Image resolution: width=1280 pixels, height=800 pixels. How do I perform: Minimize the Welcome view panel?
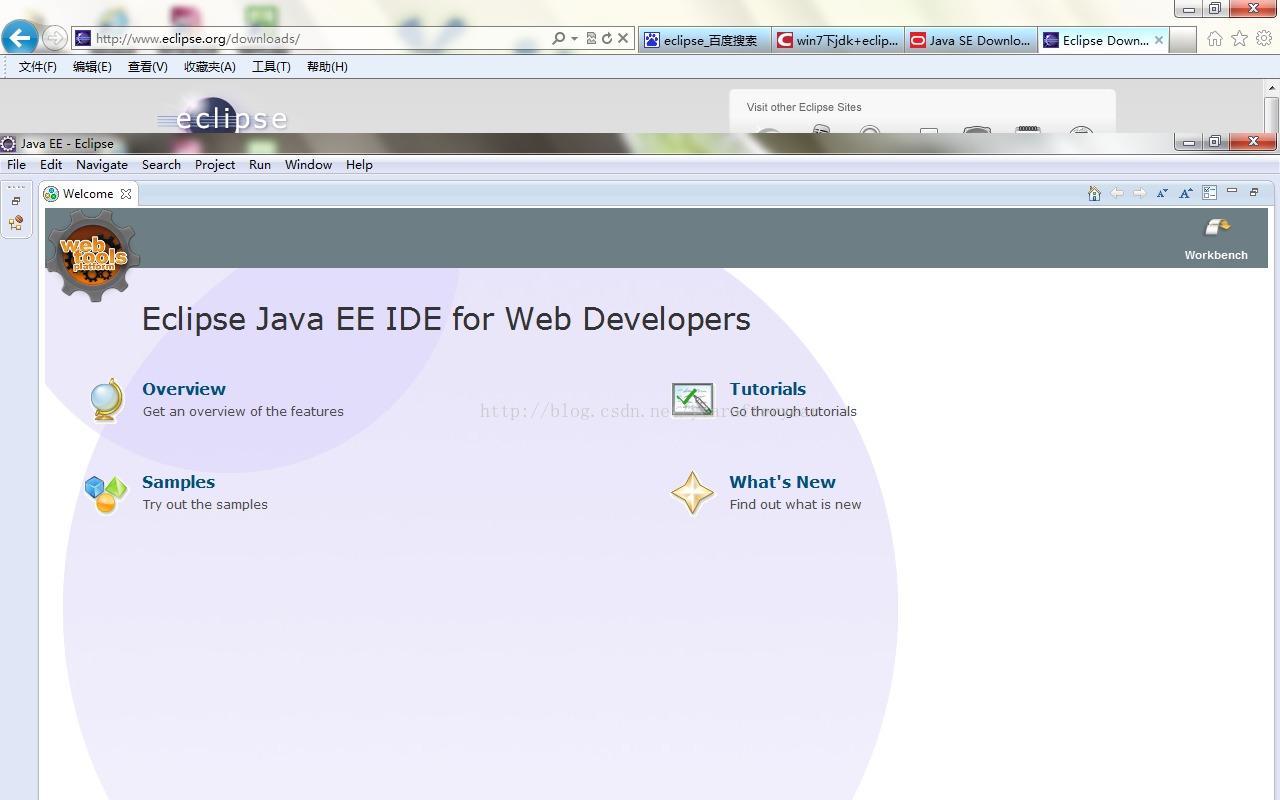point(1232,191)
